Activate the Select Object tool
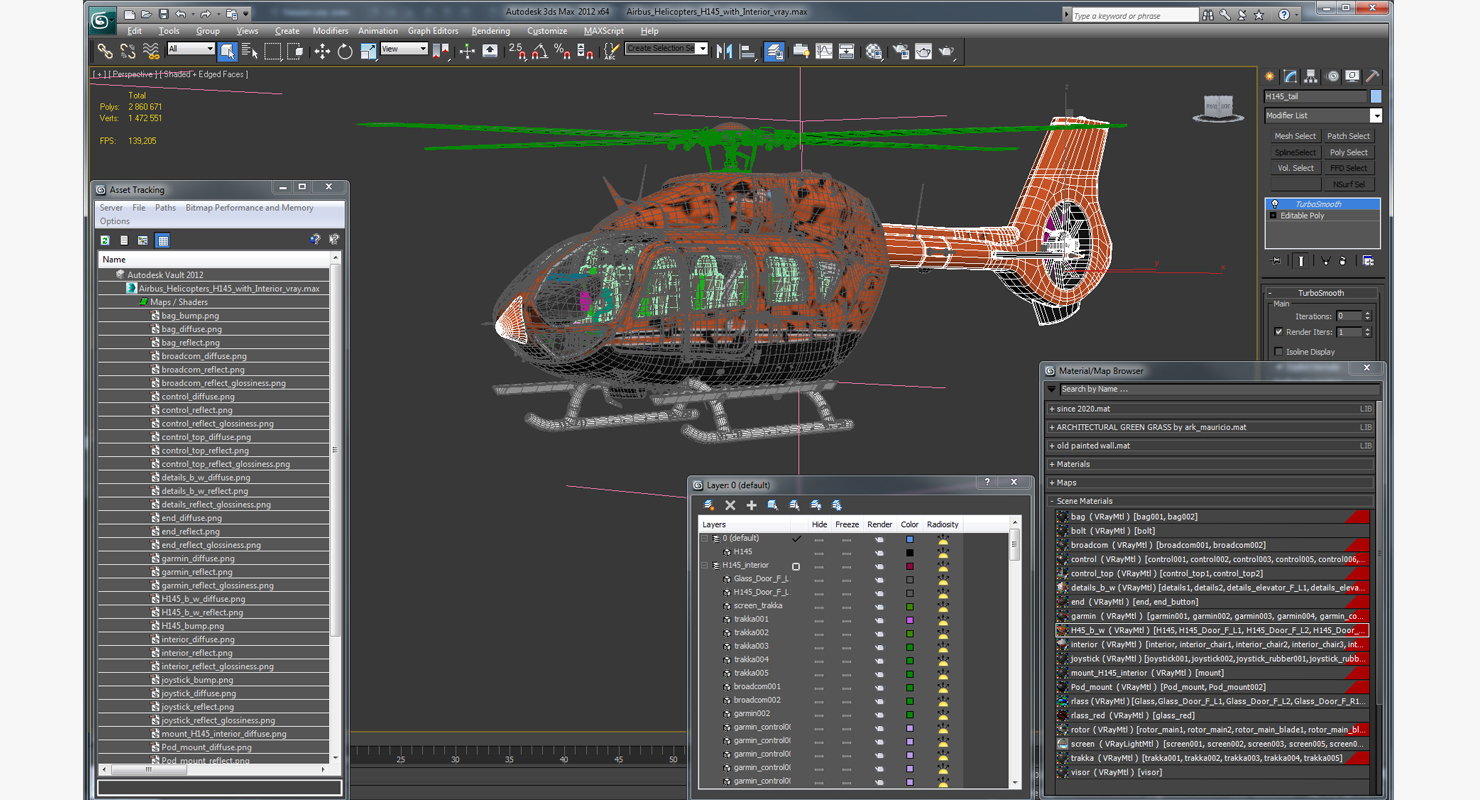This screenshot has height=800, width=1480. pos(227,50)
